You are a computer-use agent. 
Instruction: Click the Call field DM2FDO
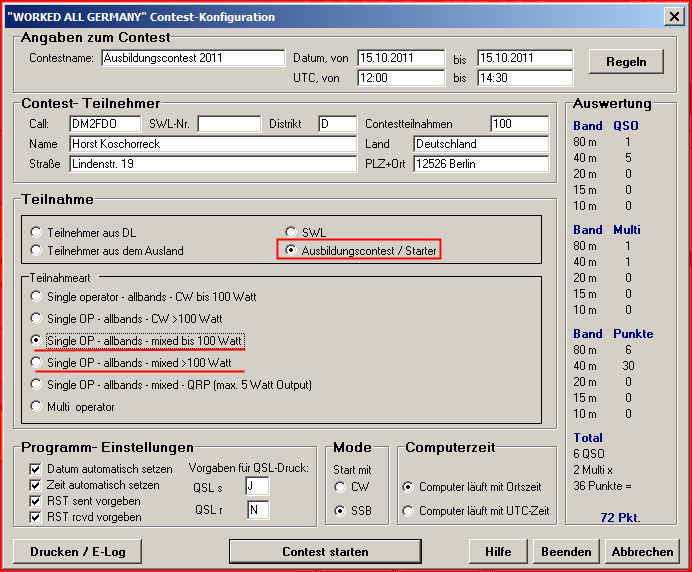(x=105, y=124)
